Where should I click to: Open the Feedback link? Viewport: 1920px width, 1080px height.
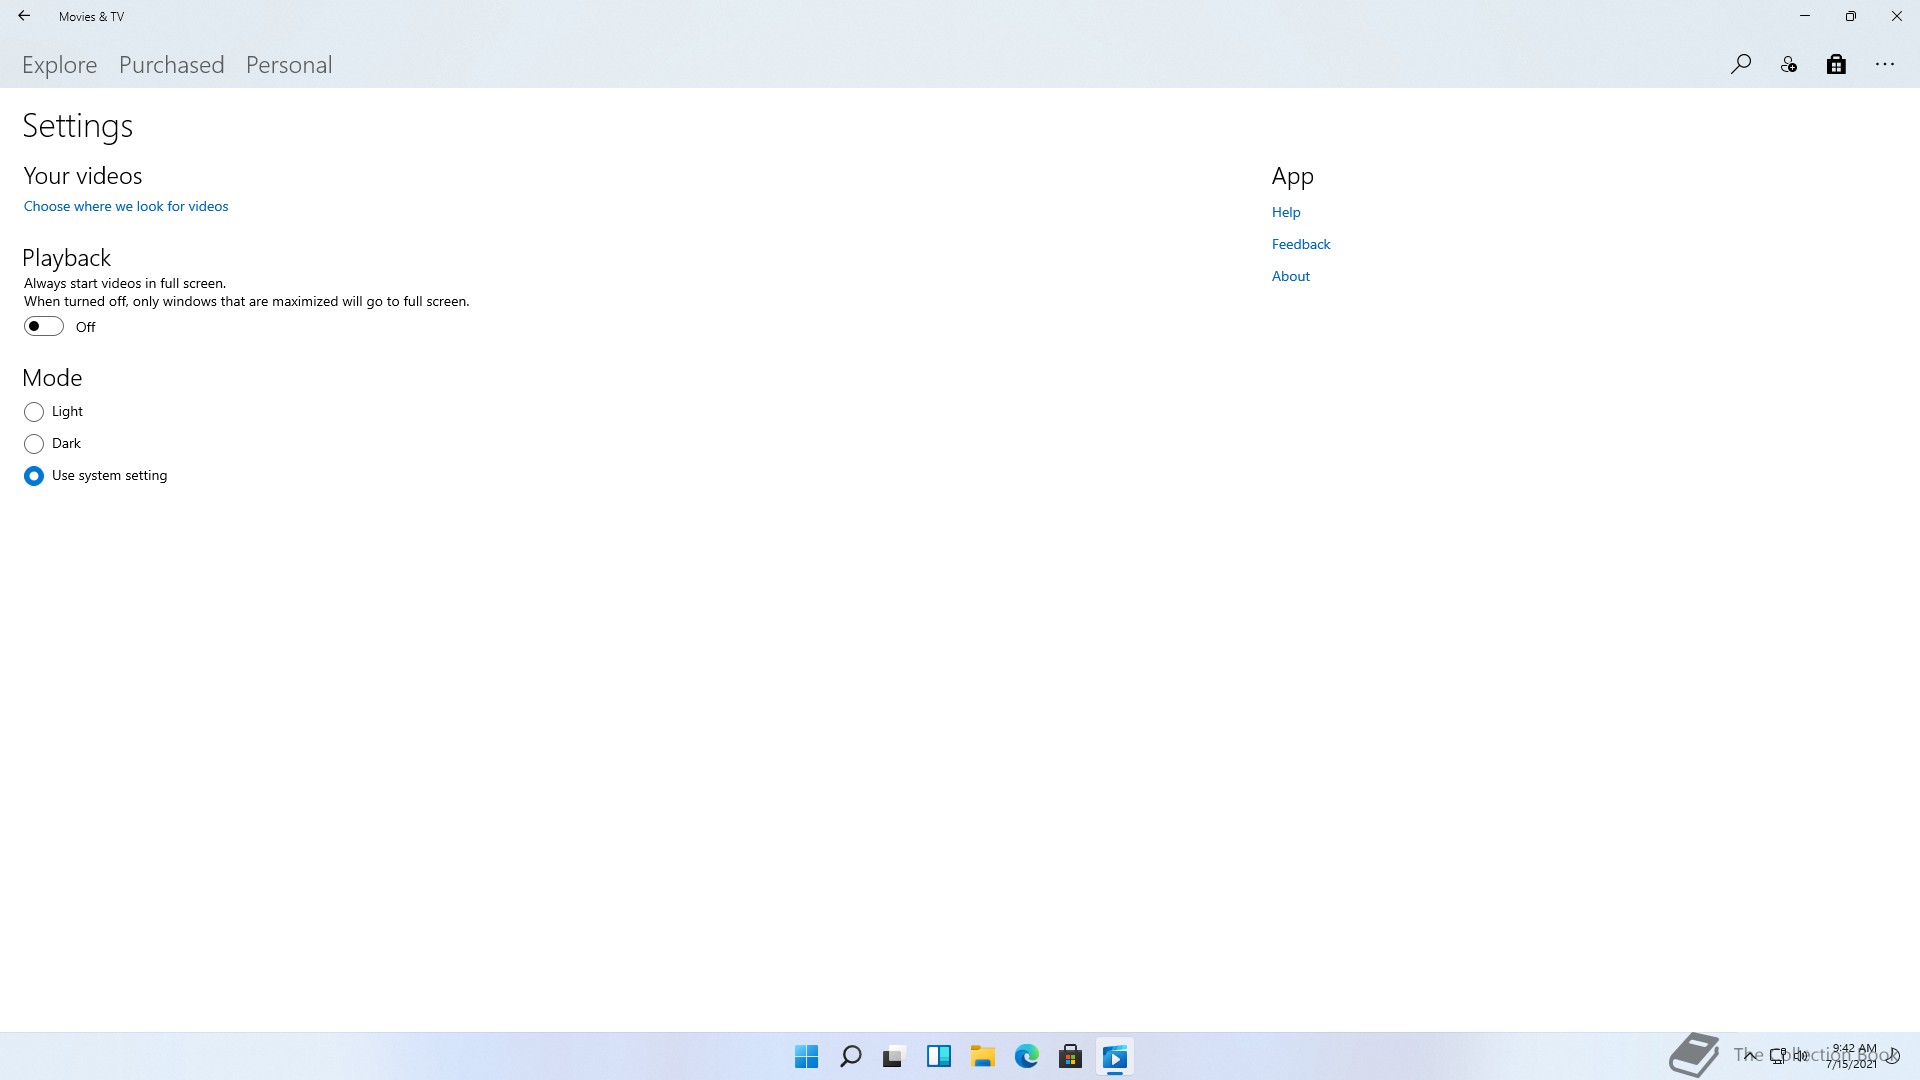click(1300, 244)
